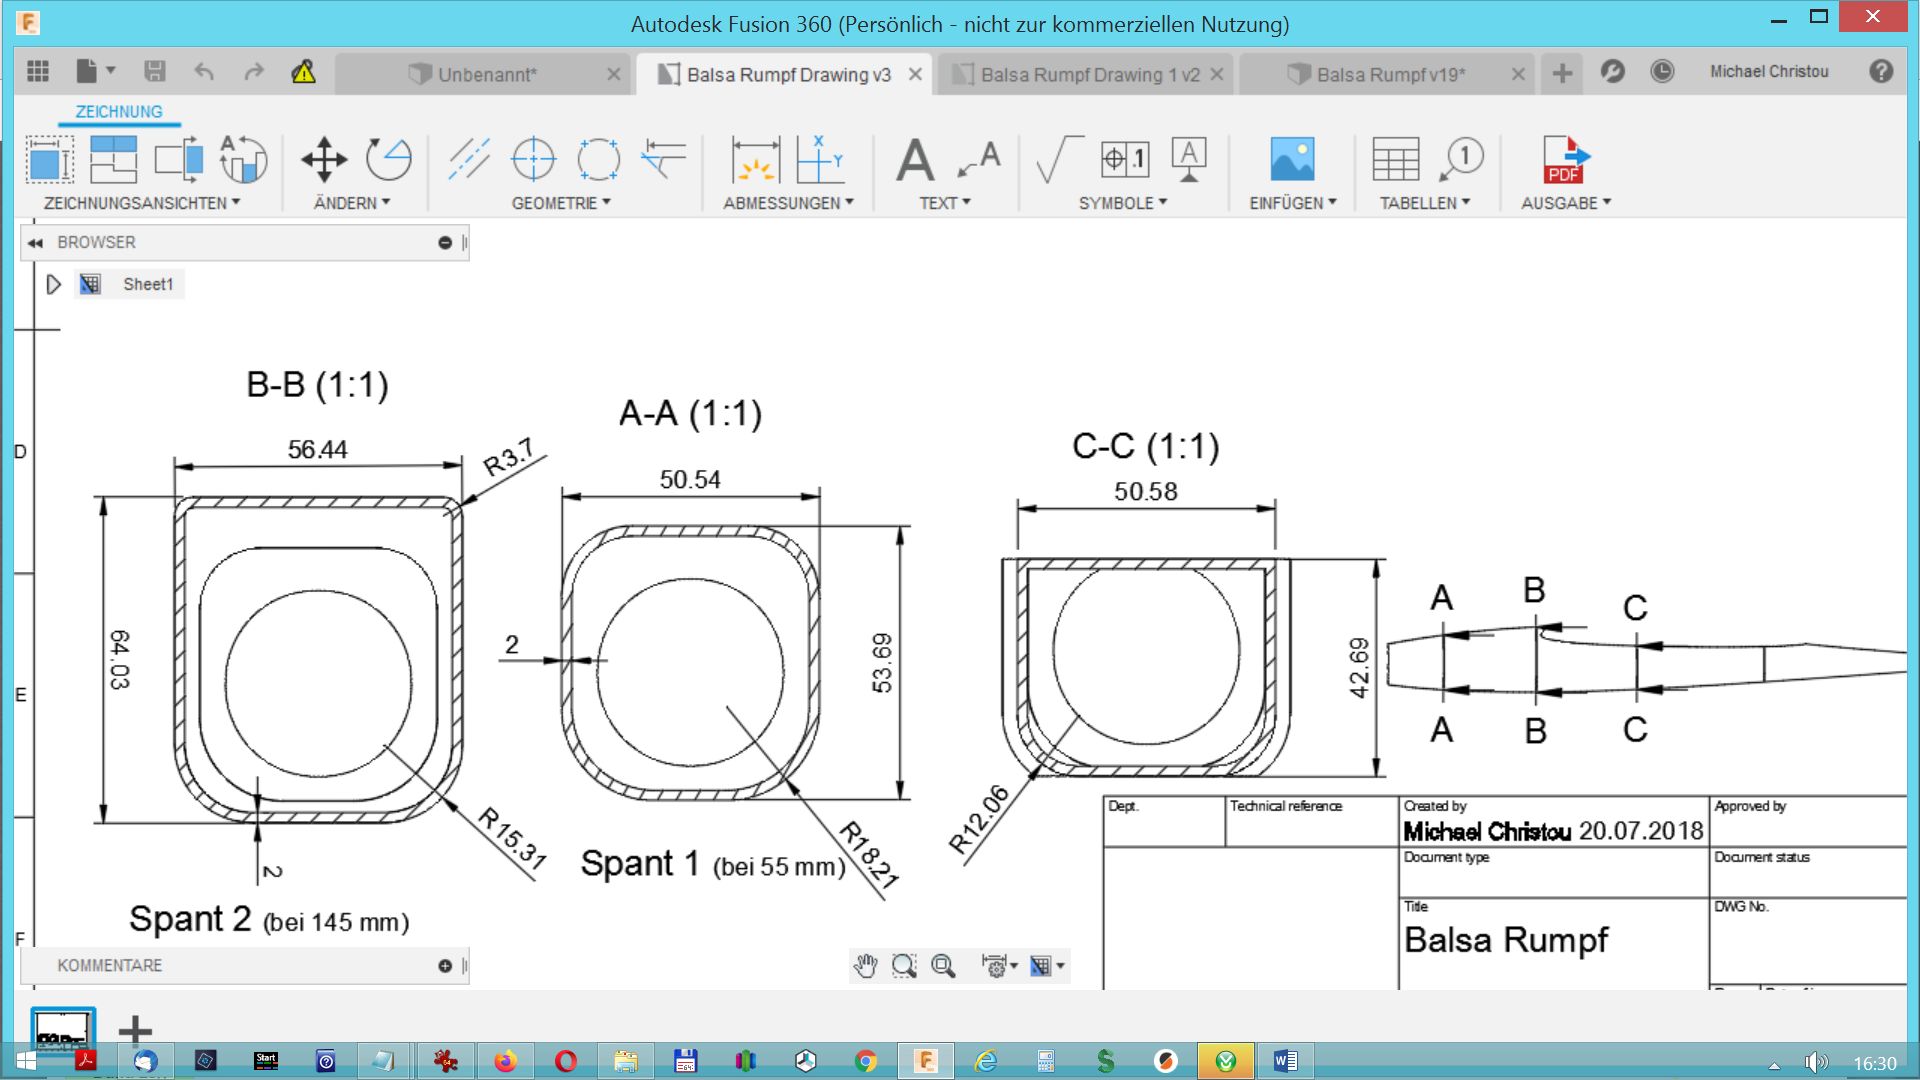
Task: Open the GEOMETRIE dropdown menu
Action: (561, 203)
